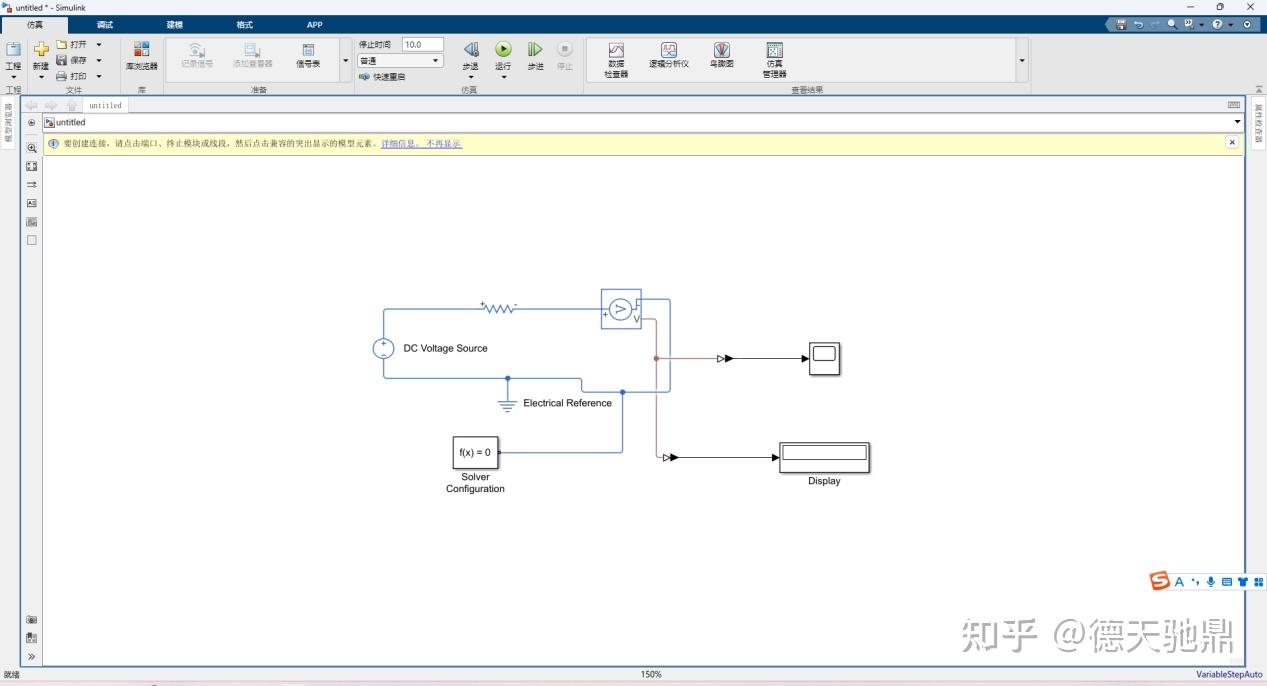
Task: Open the 仿真管理器 Simulation Manager
Action: [774, 60]
